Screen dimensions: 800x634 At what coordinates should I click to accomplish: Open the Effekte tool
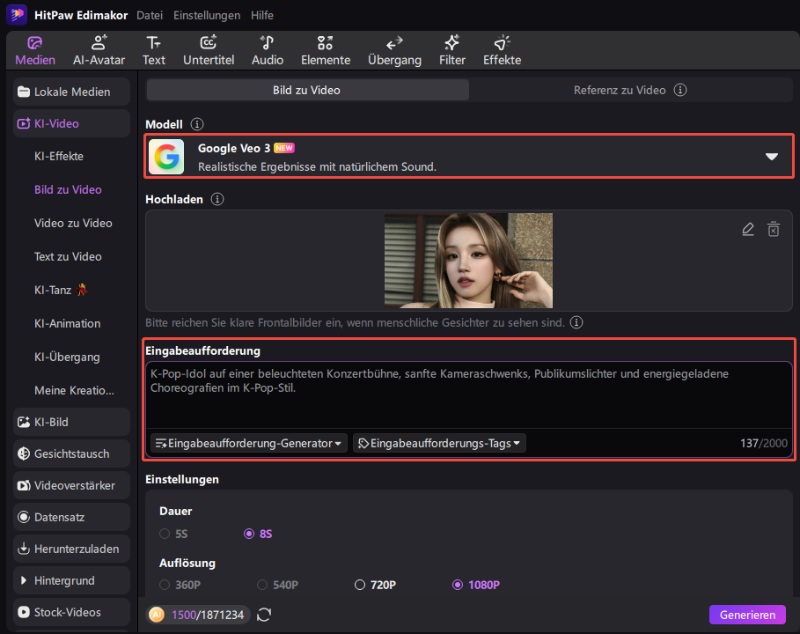coord(502,51)
